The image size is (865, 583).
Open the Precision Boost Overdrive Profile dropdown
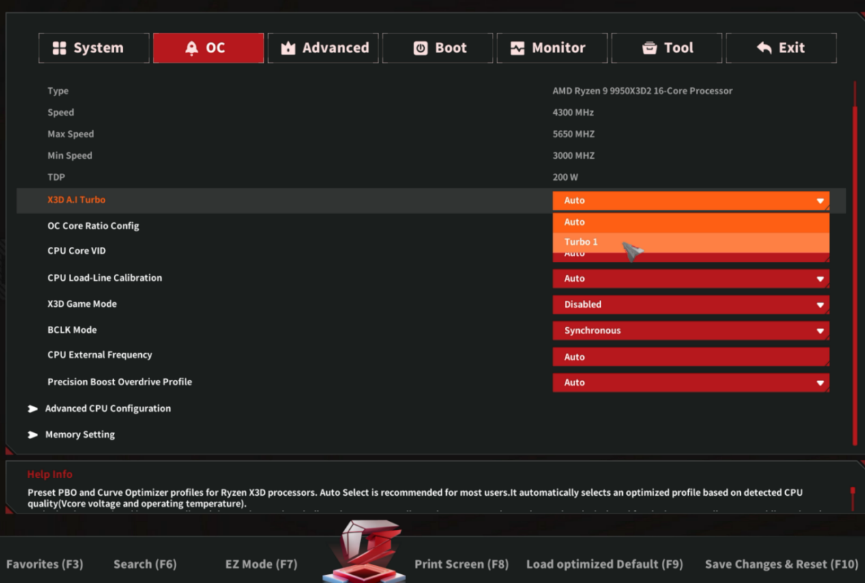(x=691, y=382)
